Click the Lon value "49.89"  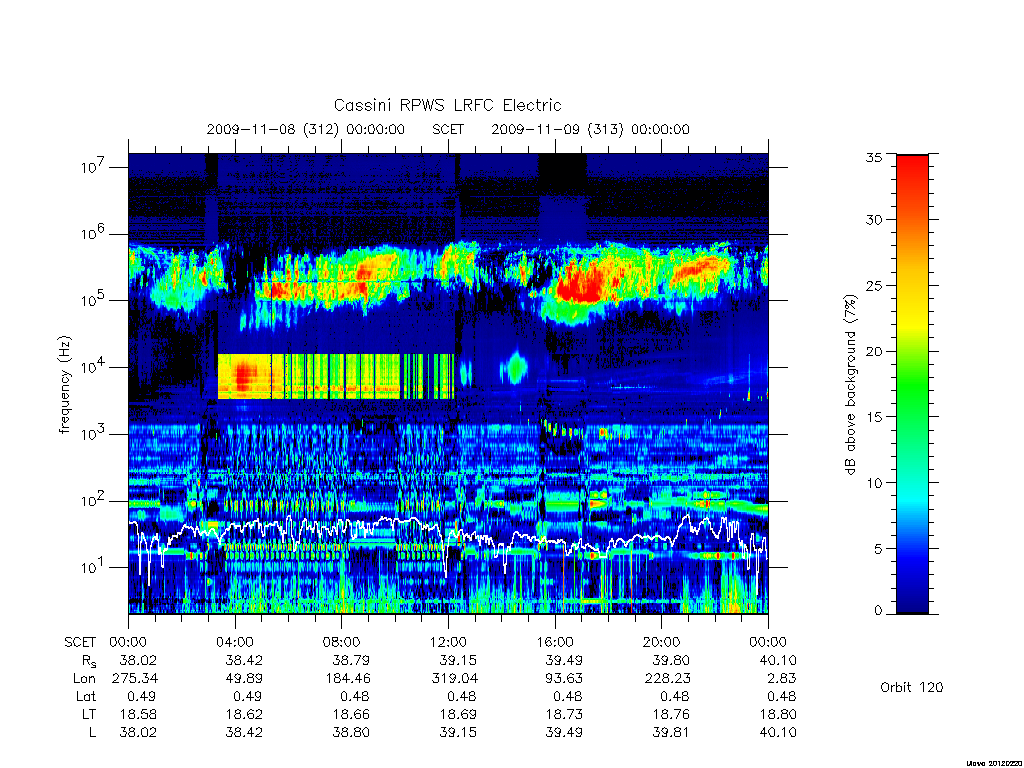coord(244,679)
